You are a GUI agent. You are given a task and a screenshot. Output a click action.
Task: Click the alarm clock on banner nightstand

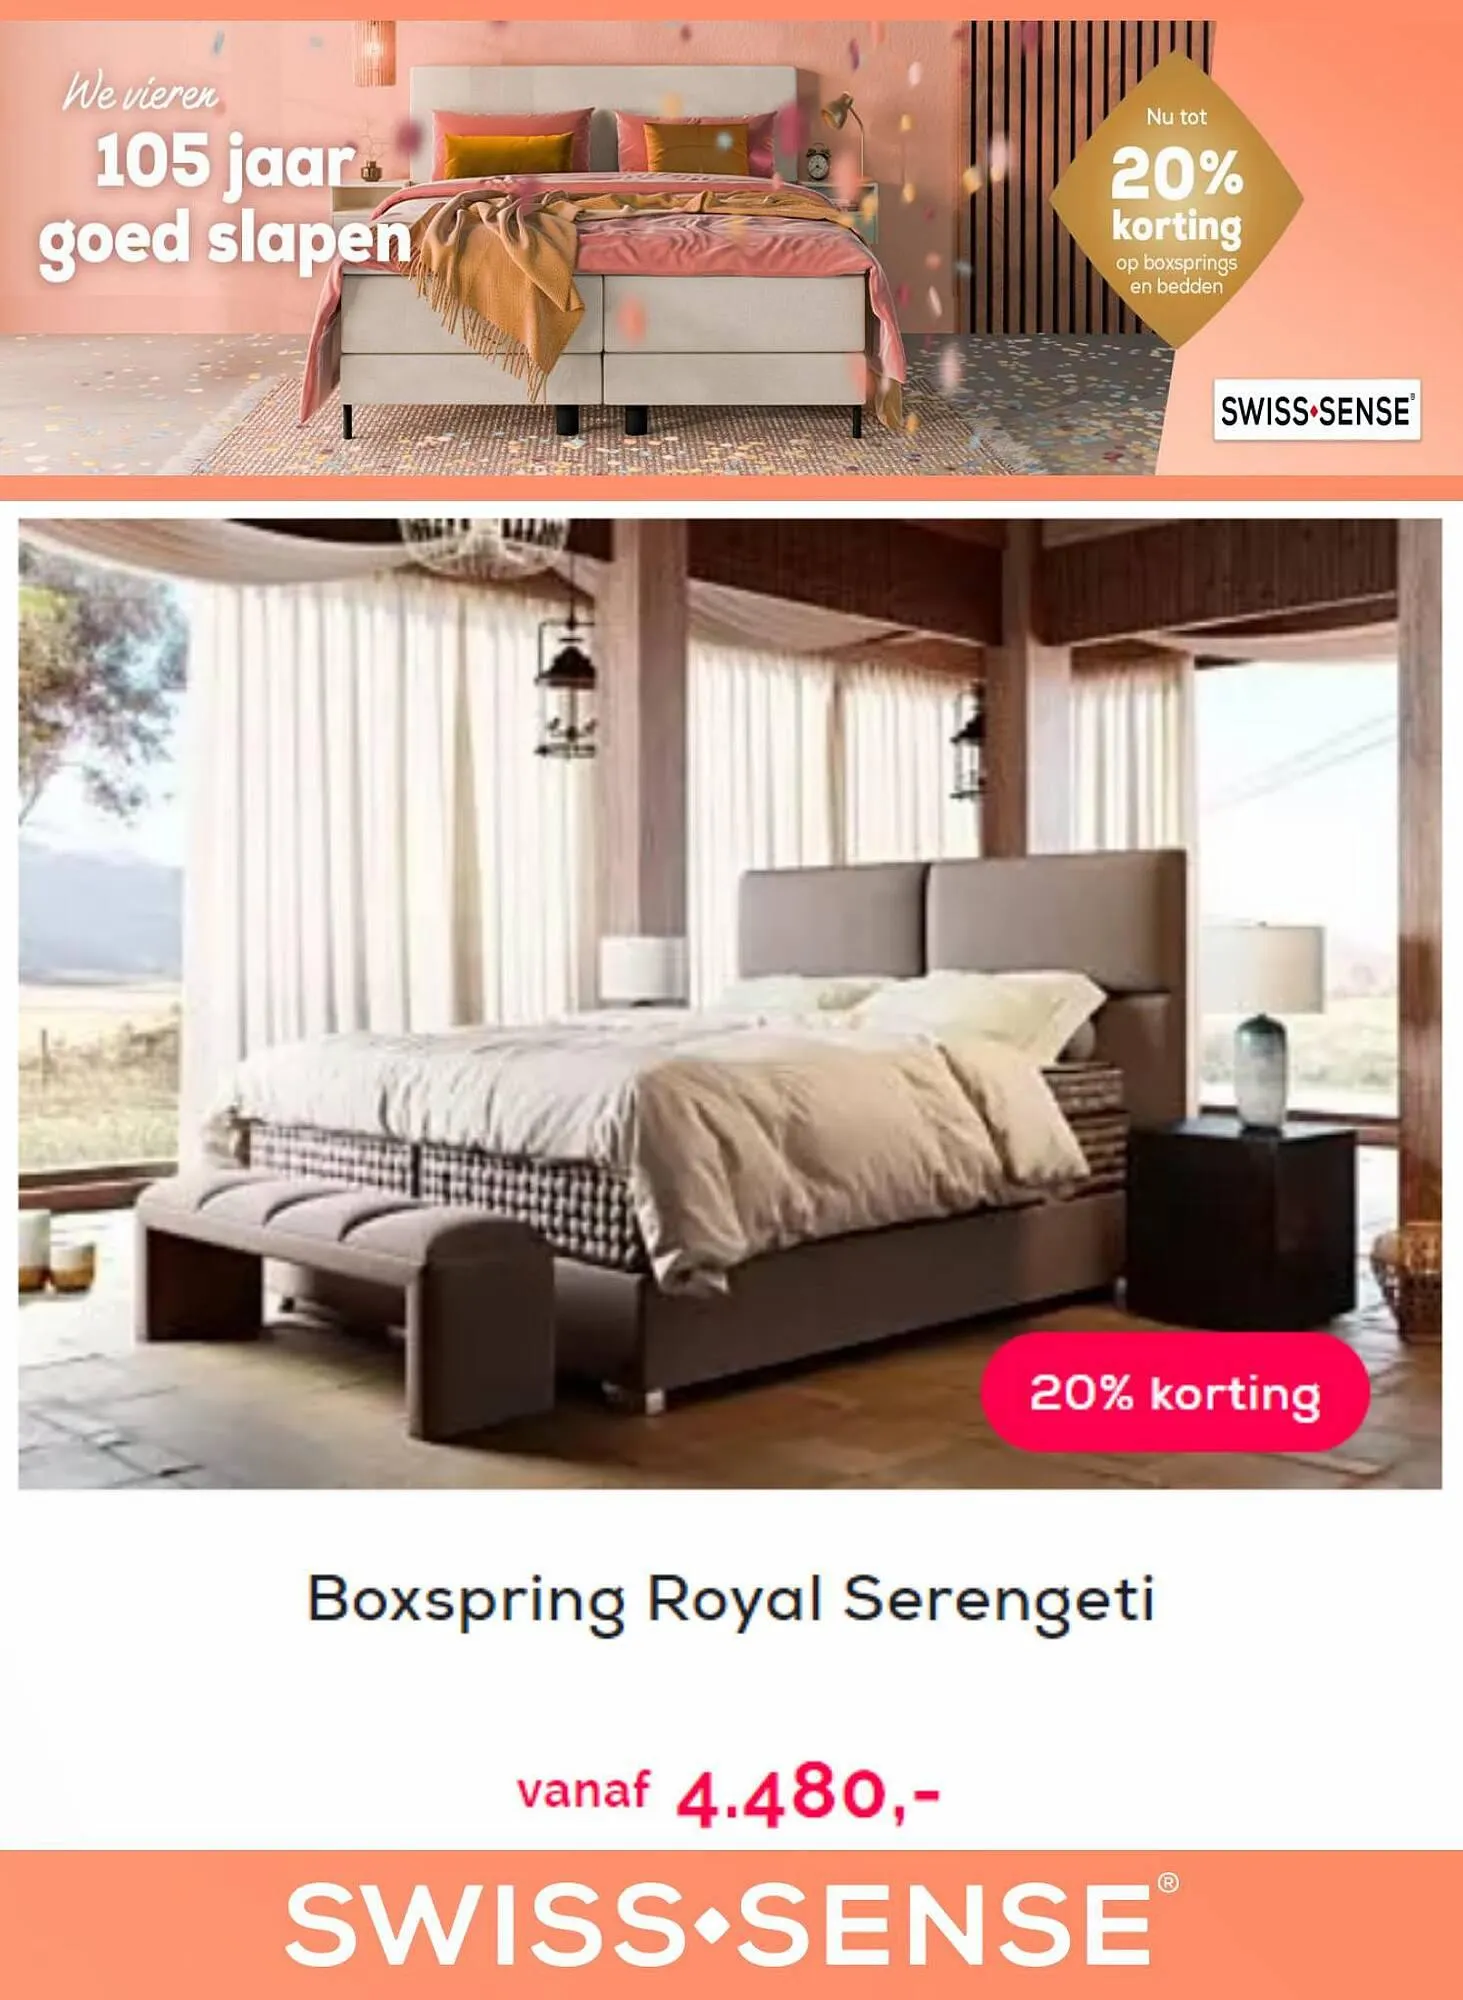[818, 162]
